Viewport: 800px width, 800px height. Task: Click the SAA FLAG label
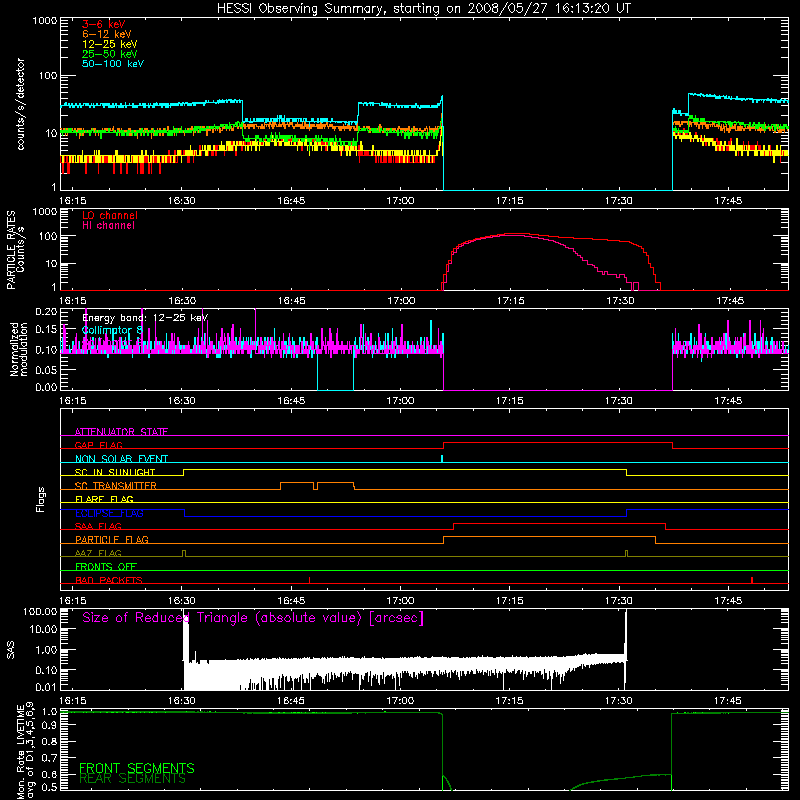[98, 526]
